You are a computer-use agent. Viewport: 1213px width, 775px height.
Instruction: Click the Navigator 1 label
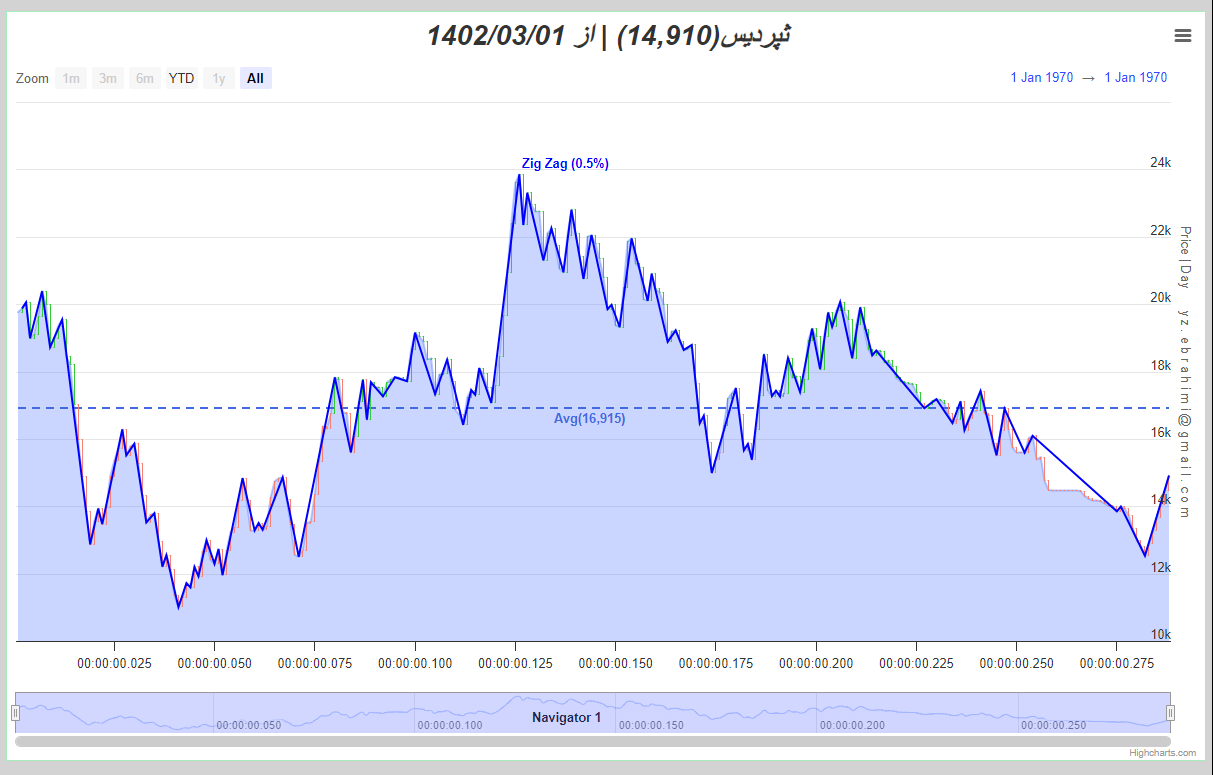567,717
